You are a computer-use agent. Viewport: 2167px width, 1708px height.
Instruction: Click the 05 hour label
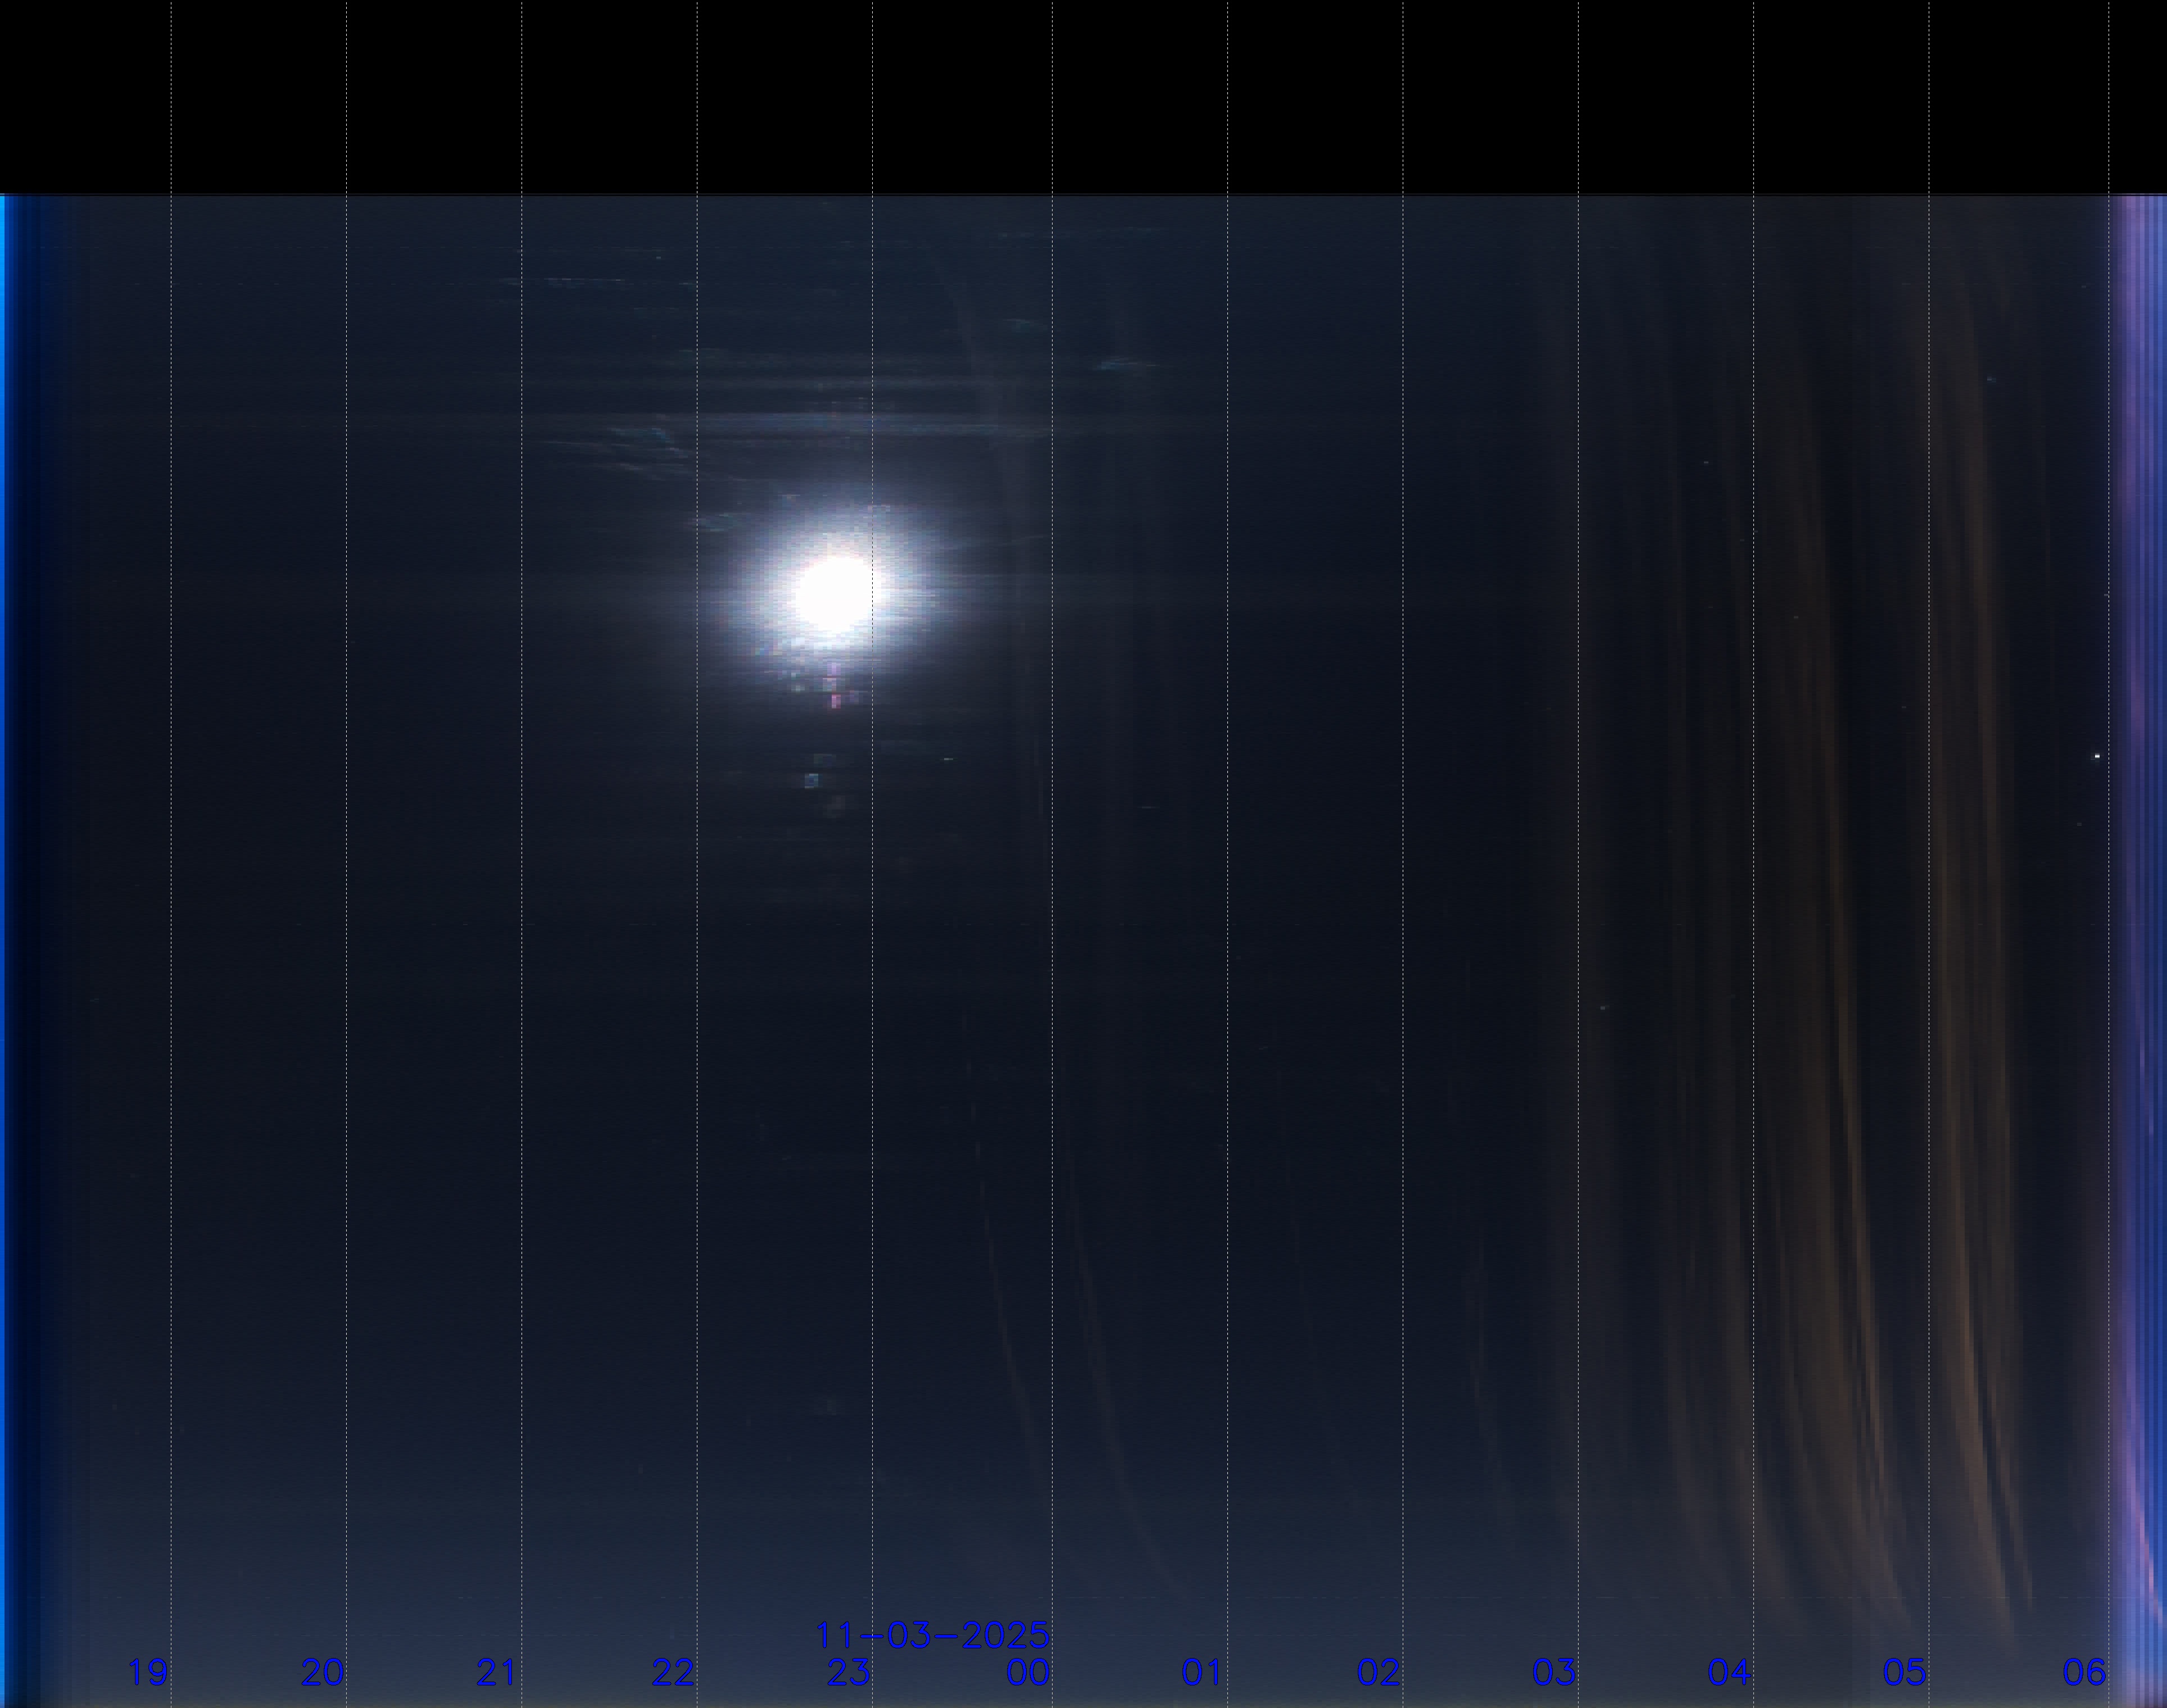click(x=1904, y=1672)
